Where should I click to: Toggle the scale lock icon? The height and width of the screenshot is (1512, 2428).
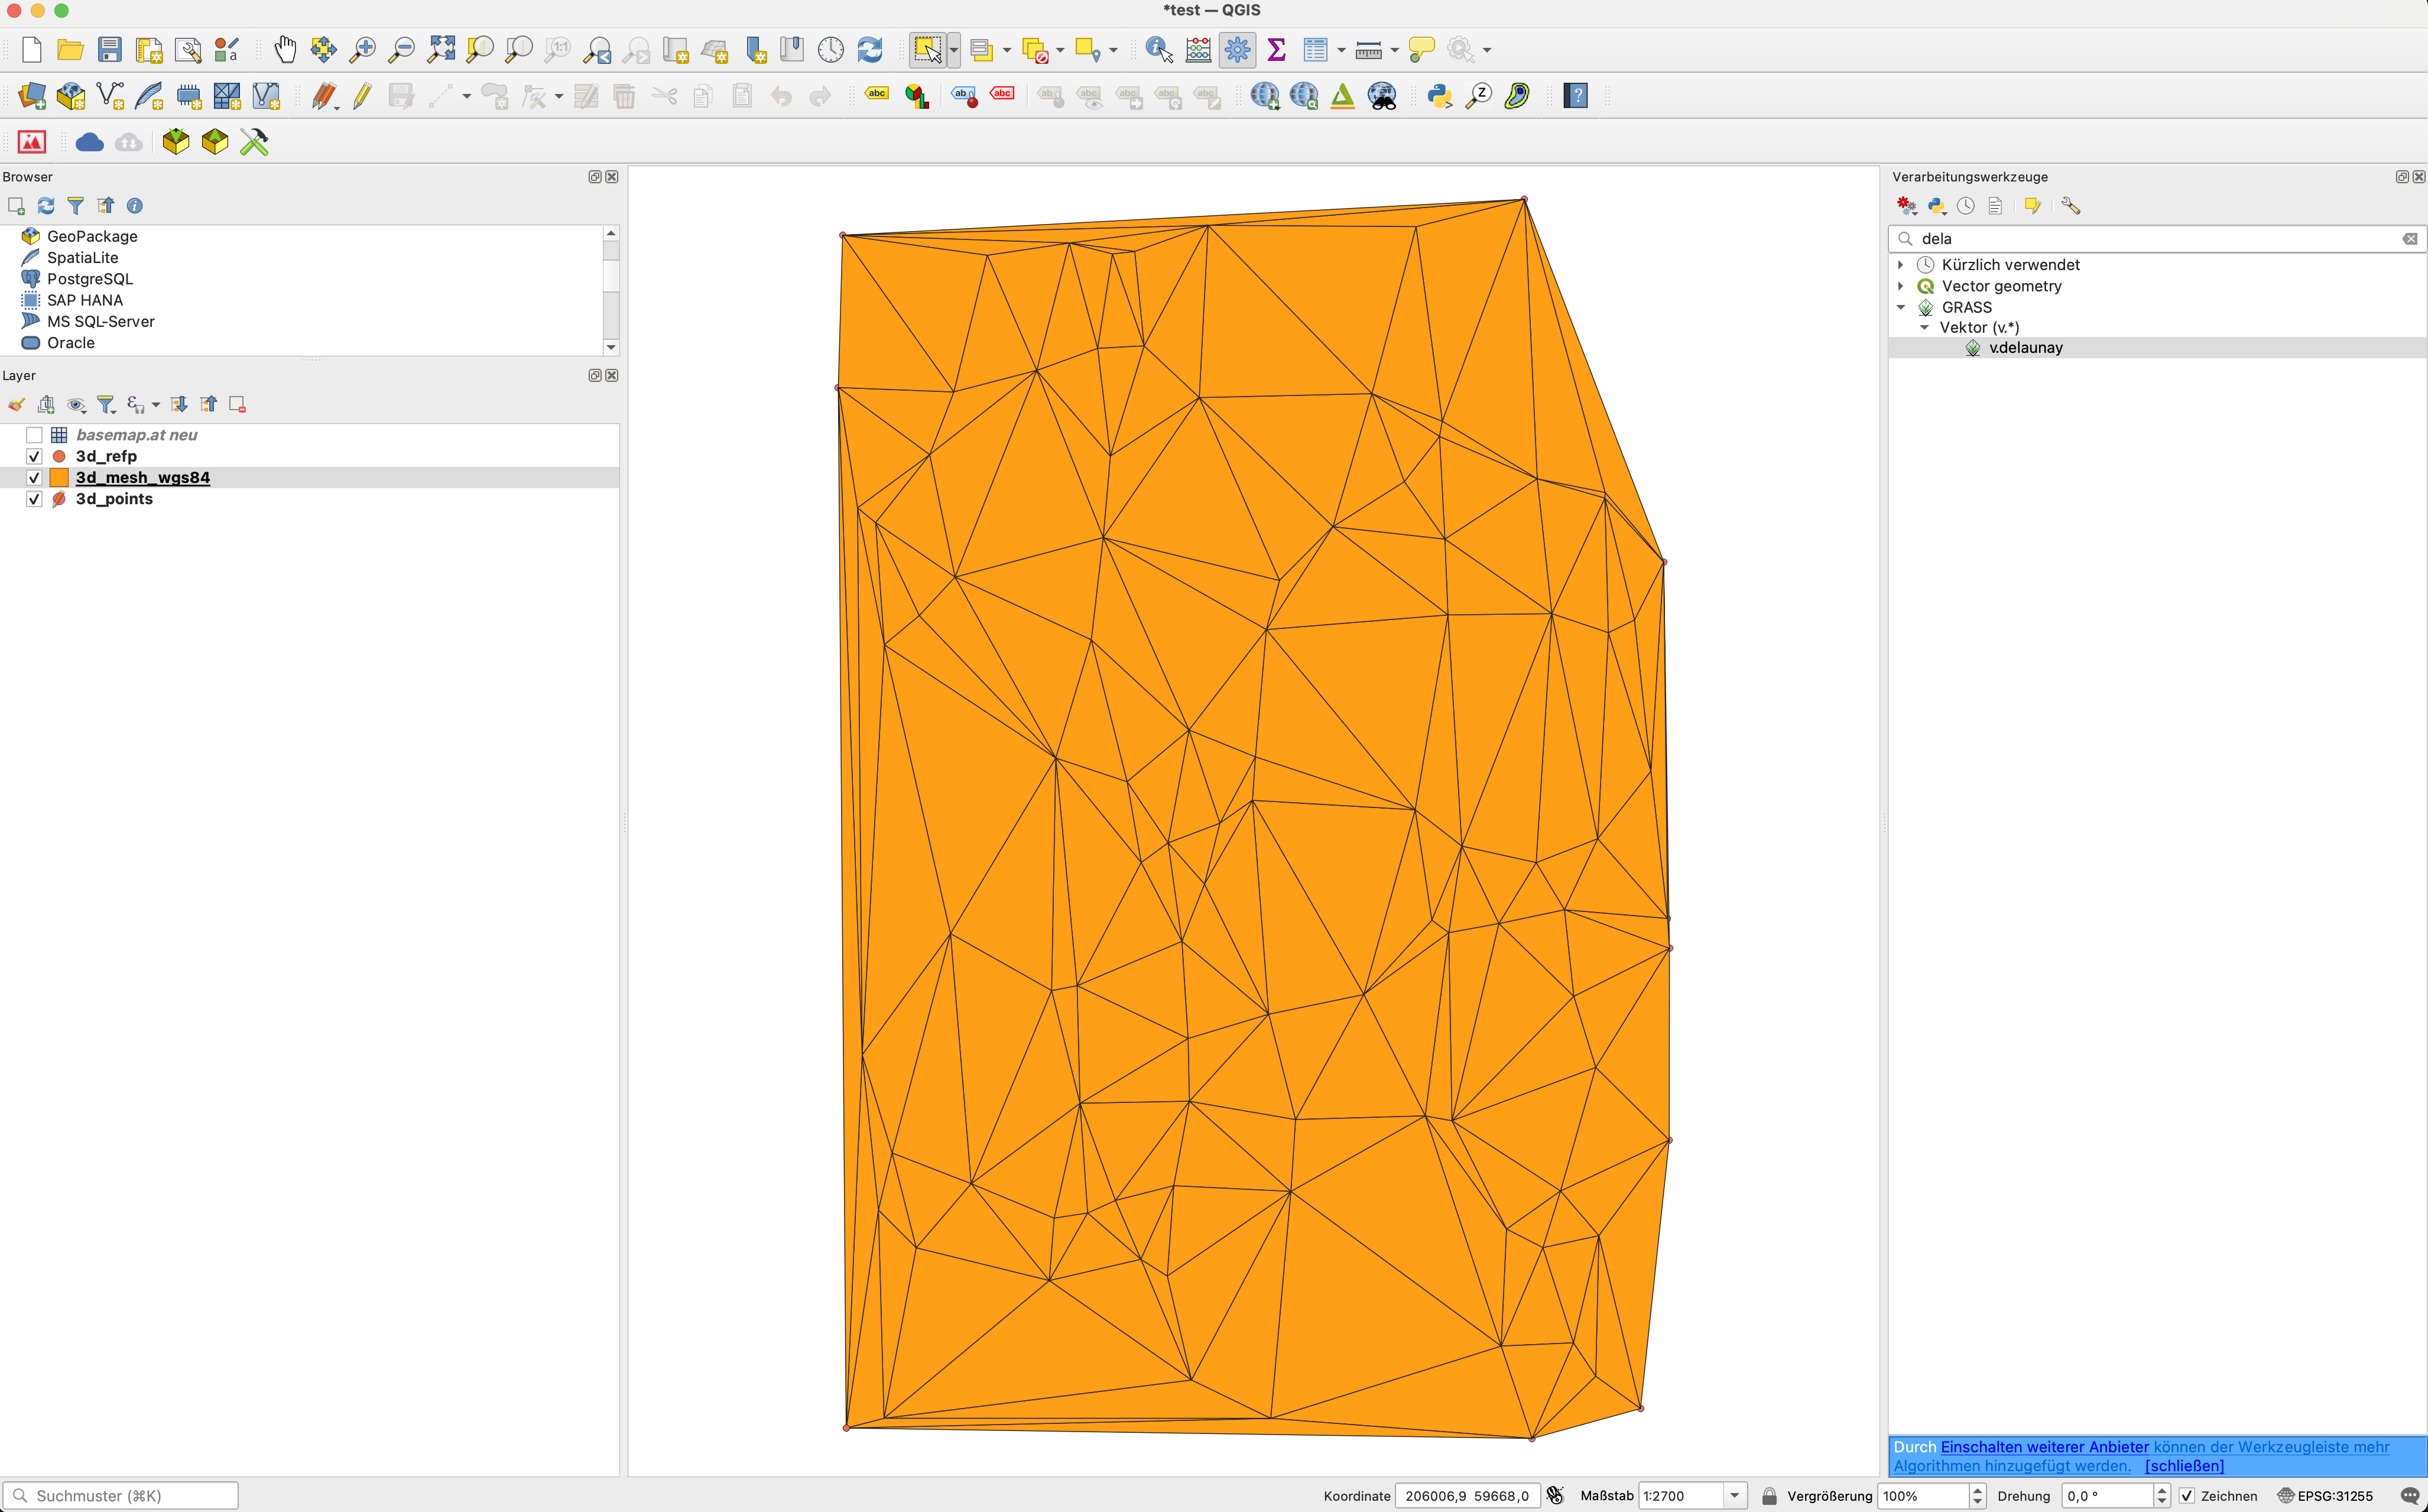point(1769,1496)
